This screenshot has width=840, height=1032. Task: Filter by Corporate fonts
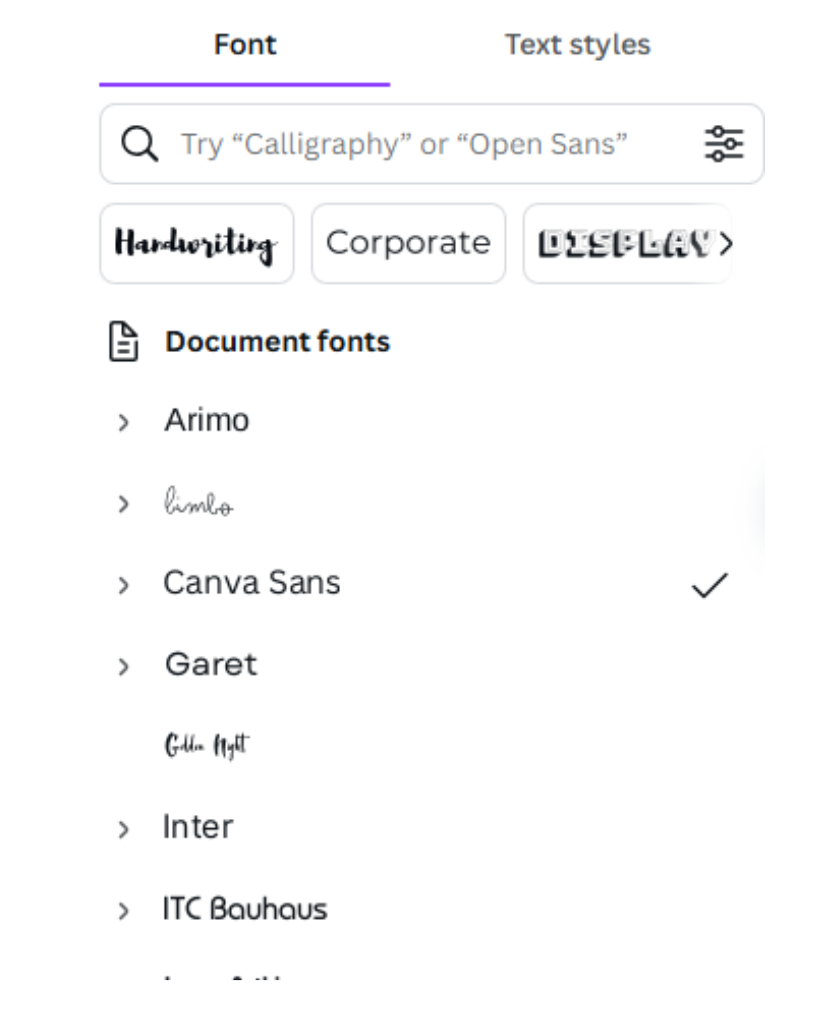(x=408, y=243)
